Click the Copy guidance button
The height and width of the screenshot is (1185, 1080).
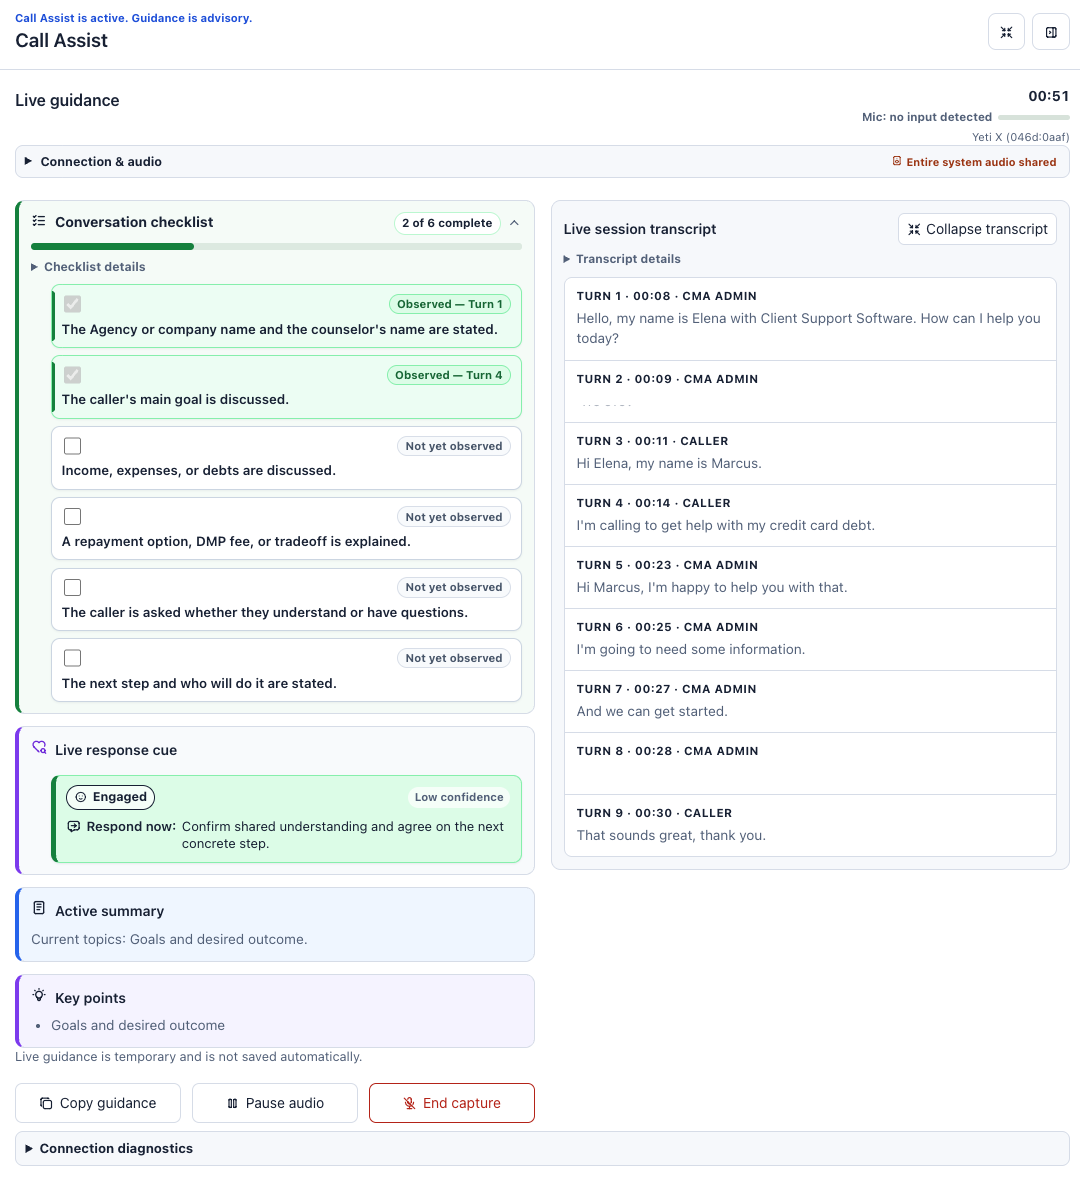(x=98, y=1103)
